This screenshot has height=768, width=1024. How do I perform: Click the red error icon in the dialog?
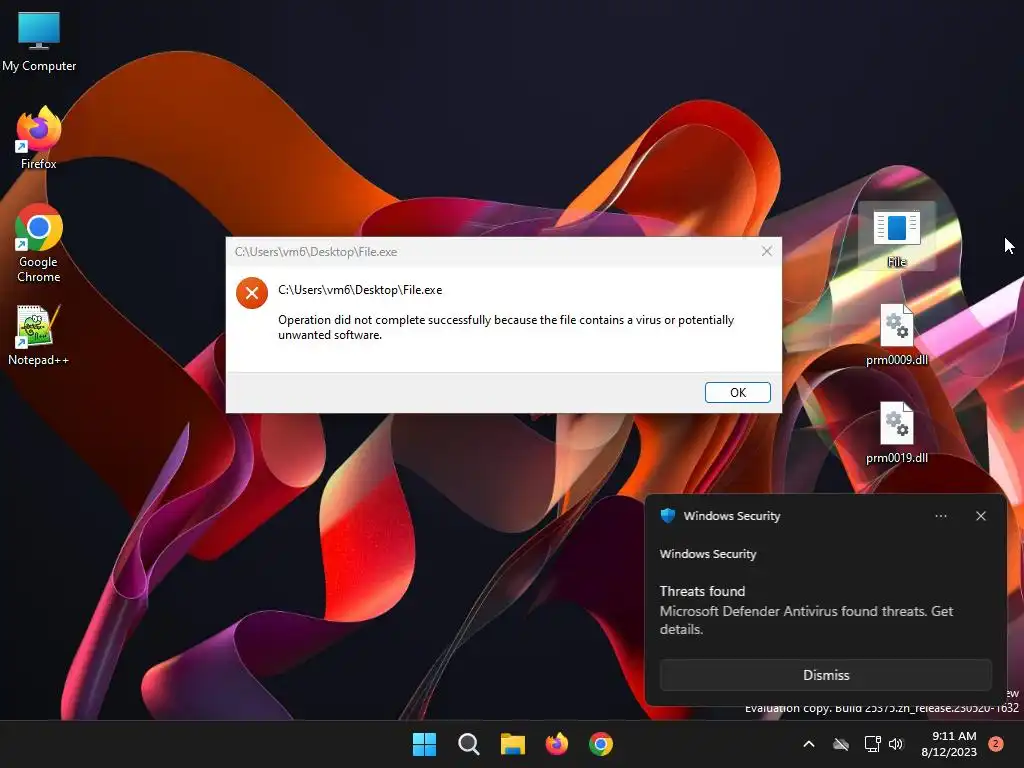click(x=252, y=293)
